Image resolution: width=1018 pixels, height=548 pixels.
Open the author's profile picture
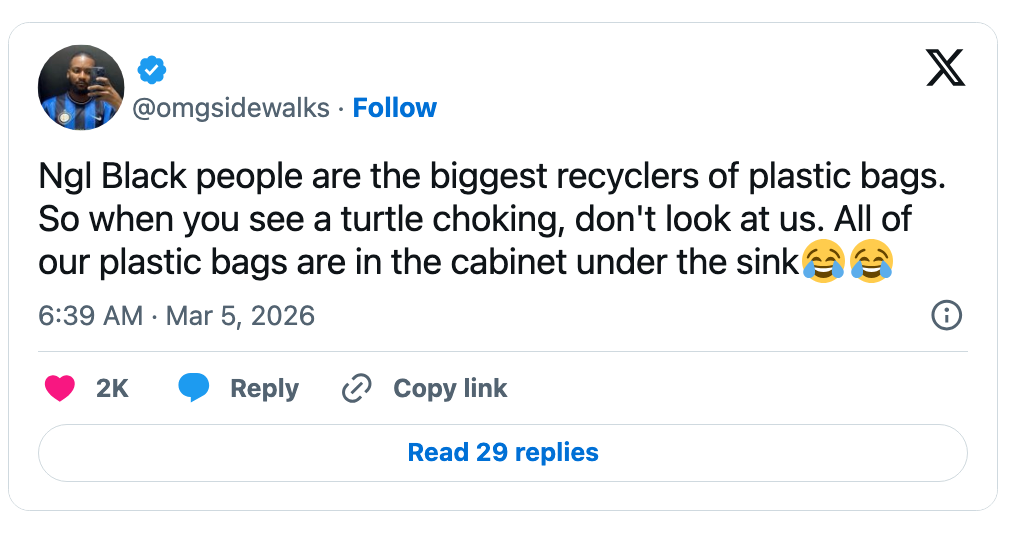click(81, 88)
